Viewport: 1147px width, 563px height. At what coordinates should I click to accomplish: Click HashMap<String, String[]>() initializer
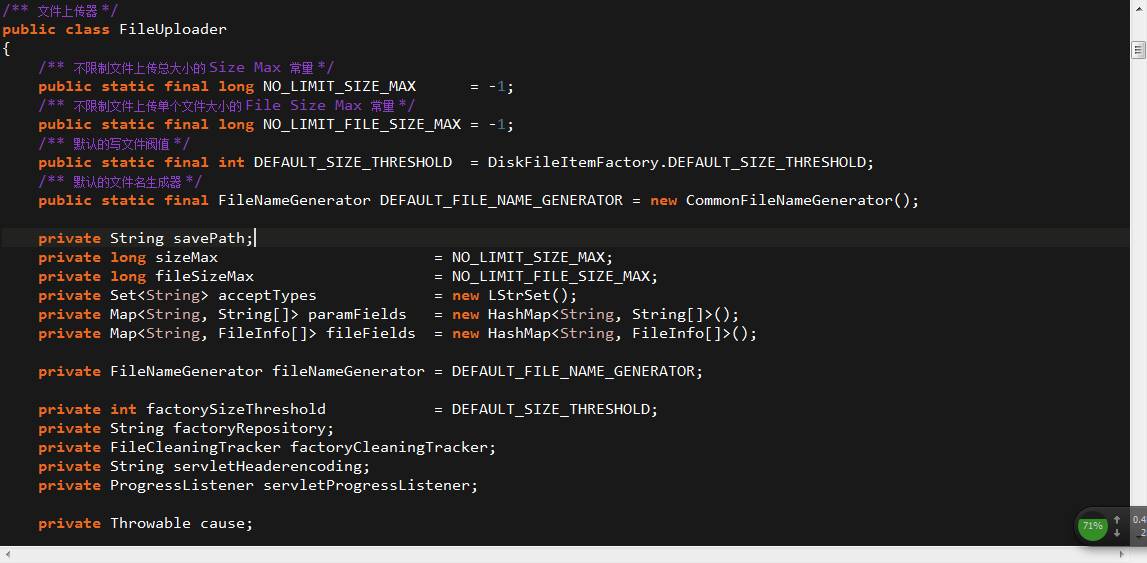609,314
